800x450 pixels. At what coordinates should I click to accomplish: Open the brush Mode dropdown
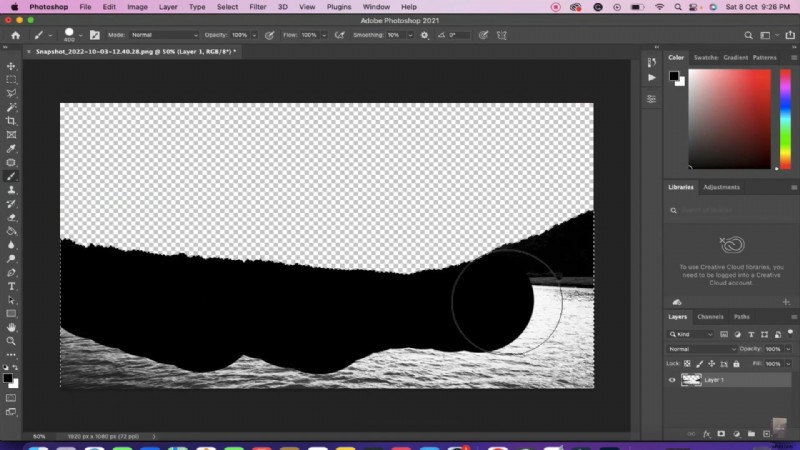pyautogui.click(x=164, y=35)
